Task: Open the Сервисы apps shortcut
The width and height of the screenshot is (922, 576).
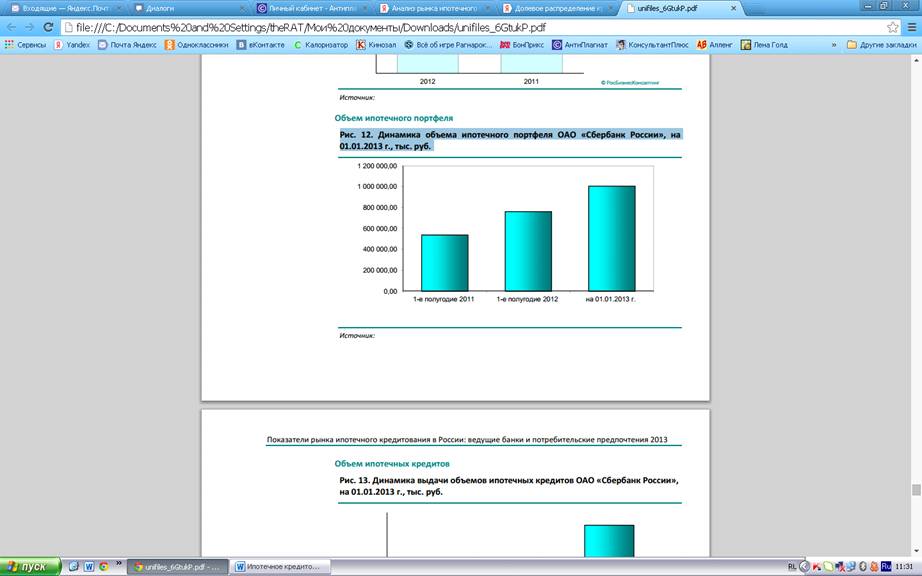Action: point(25,45)
